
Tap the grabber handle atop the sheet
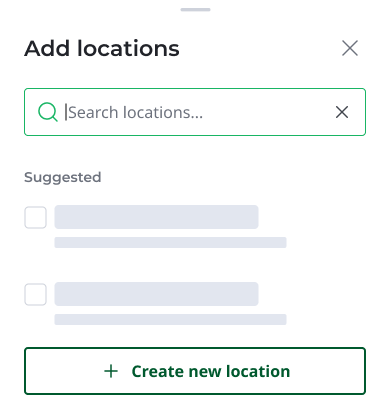pos(195,10)
